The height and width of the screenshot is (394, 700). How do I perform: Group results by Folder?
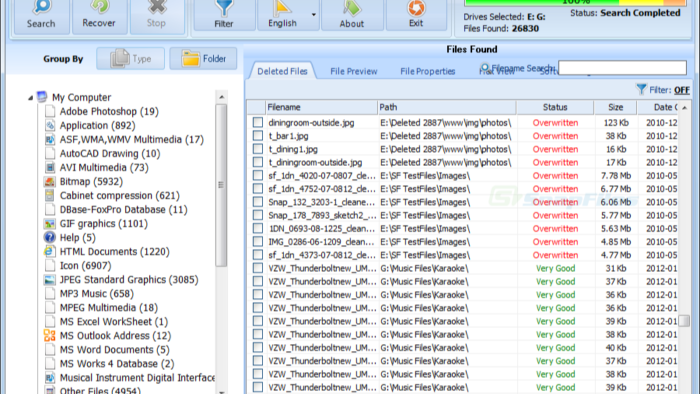pos(203,58)
